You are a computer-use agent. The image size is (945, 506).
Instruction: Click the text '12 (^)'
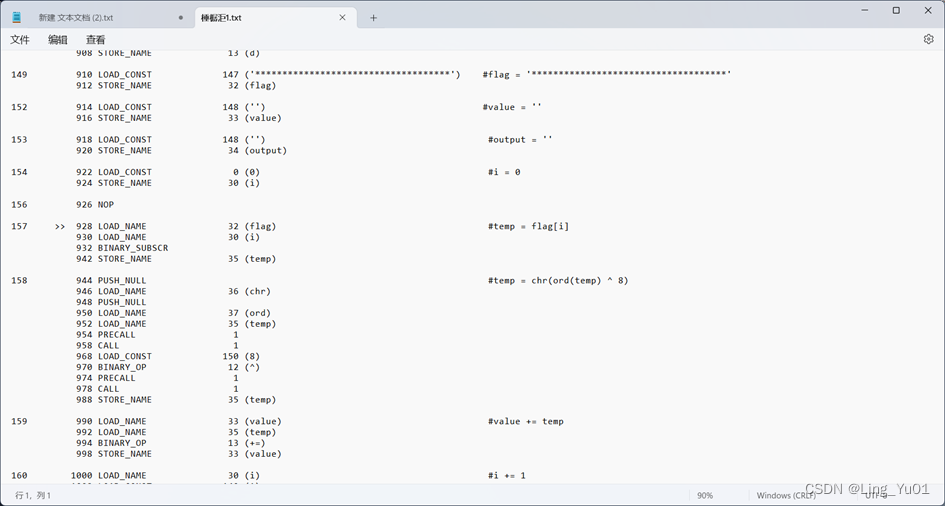tap(244, 367)
